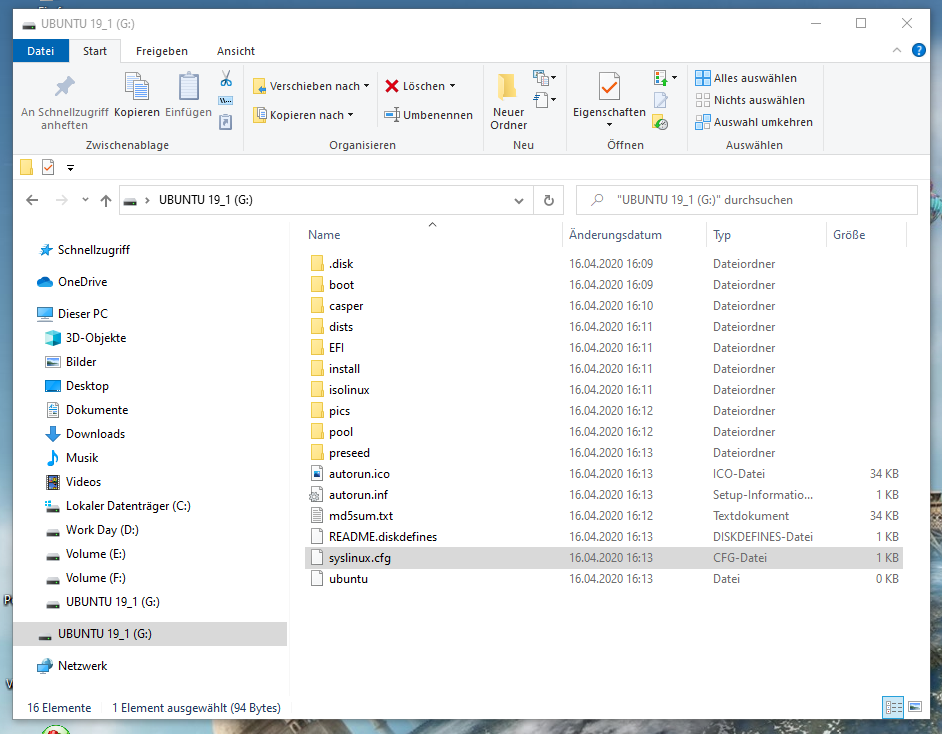This screenshot has height=734, width=942.
Task: Select the README.diskdefines file
Action: coord(603,537)
